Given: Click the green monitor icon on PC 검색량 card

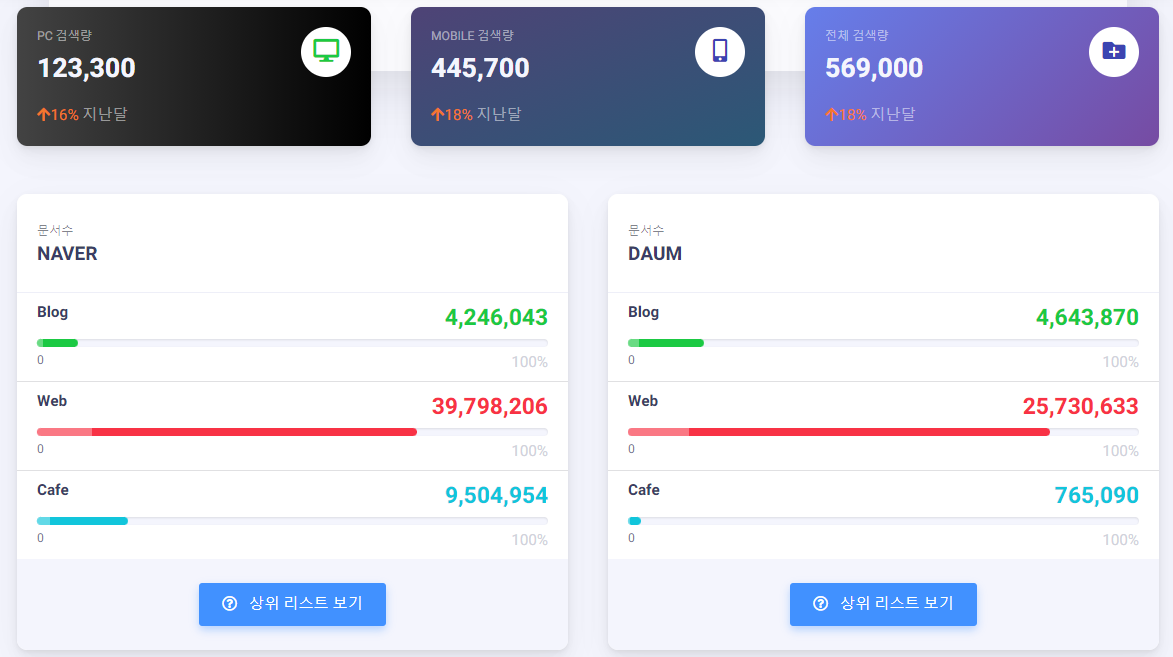Looking at the screenshot, I should tap(325, 51).
